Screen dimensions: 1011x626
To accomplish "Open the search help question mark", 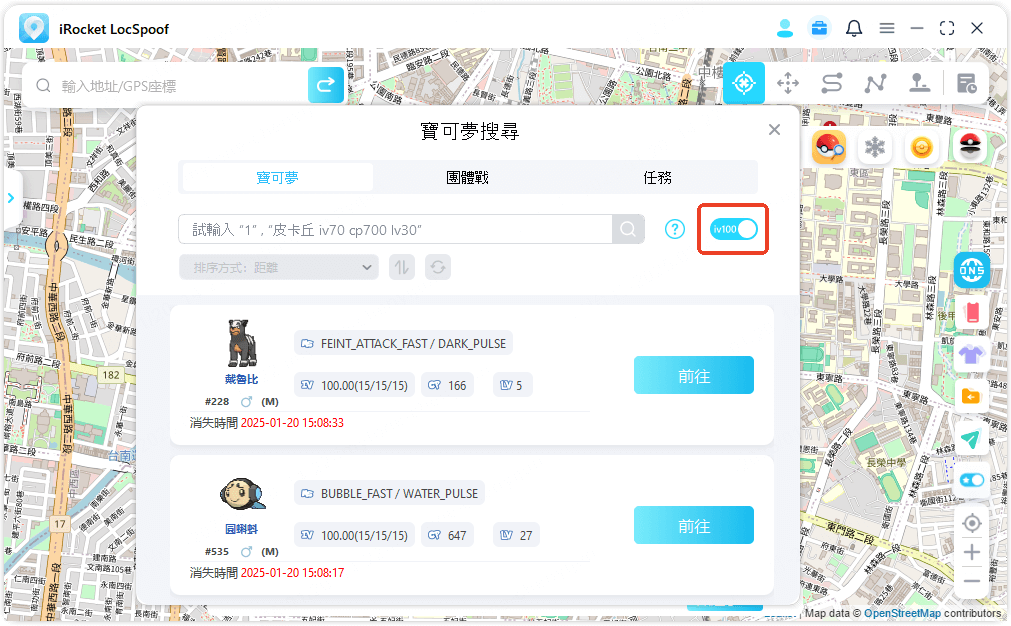I will click(x=674, y=229).
